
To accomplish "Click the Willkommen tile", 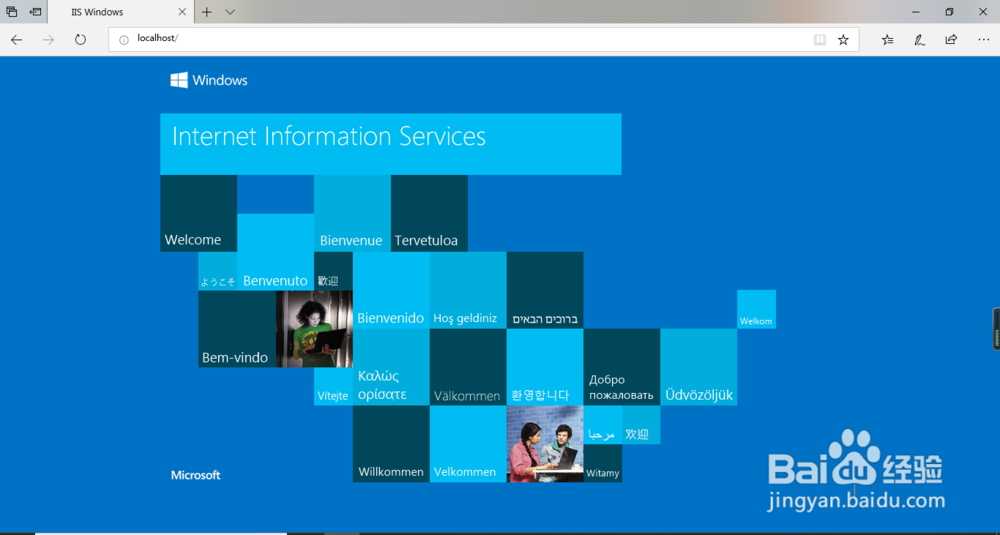I will pyautogui.click(x=391, y=444).
